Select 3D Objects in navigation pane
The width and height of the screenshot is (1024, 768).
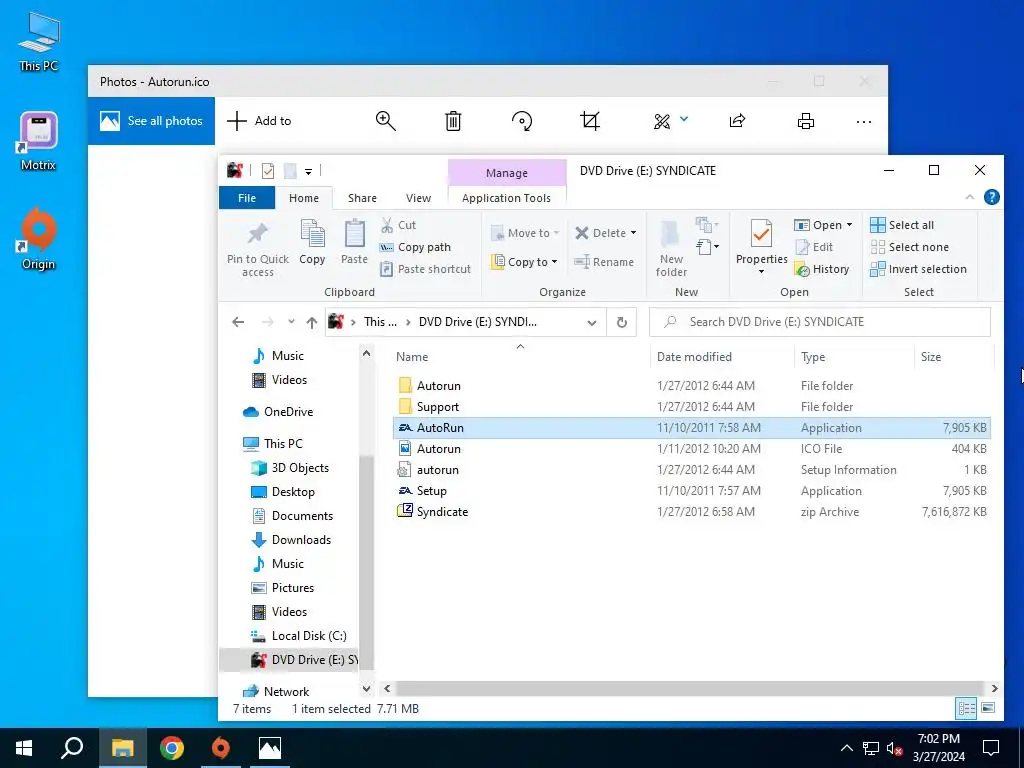[x=299, y=468]
